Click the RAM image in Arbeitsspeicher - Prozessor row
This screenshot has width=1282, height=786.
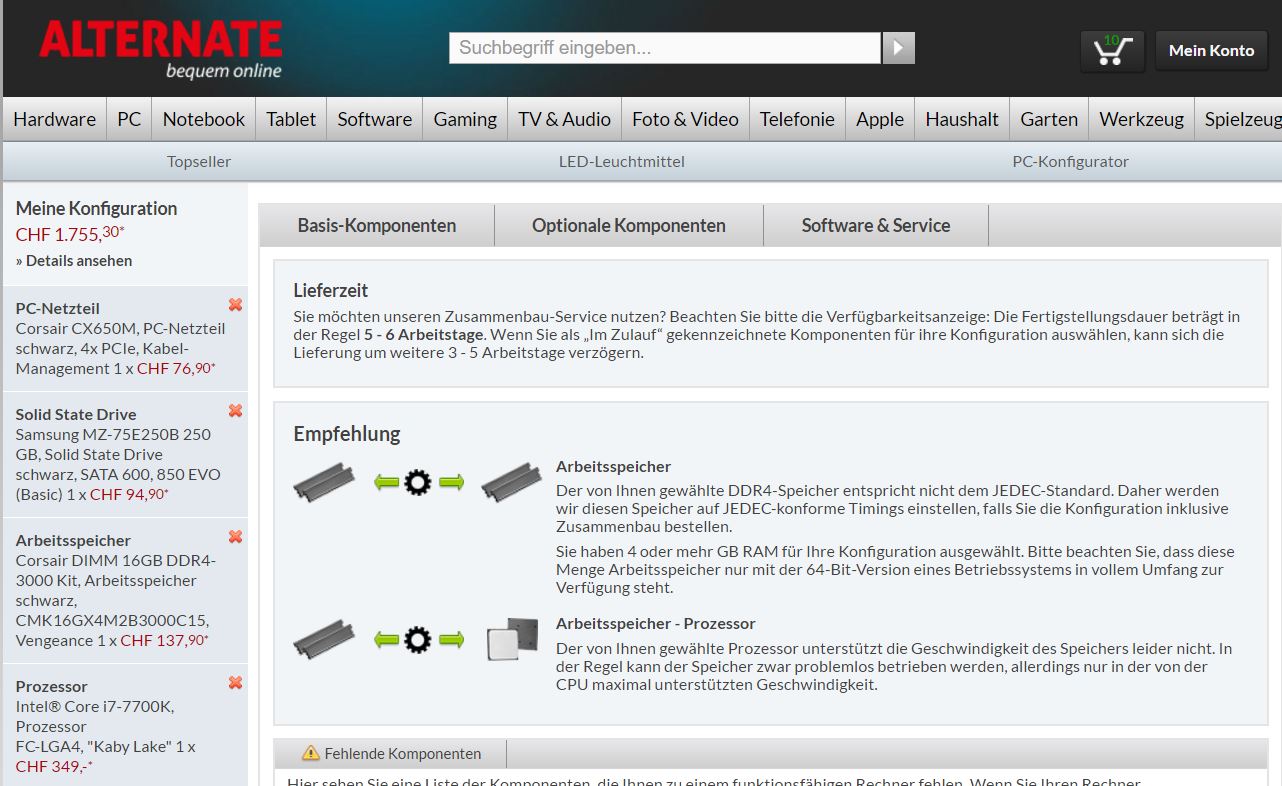pos(324,638)
